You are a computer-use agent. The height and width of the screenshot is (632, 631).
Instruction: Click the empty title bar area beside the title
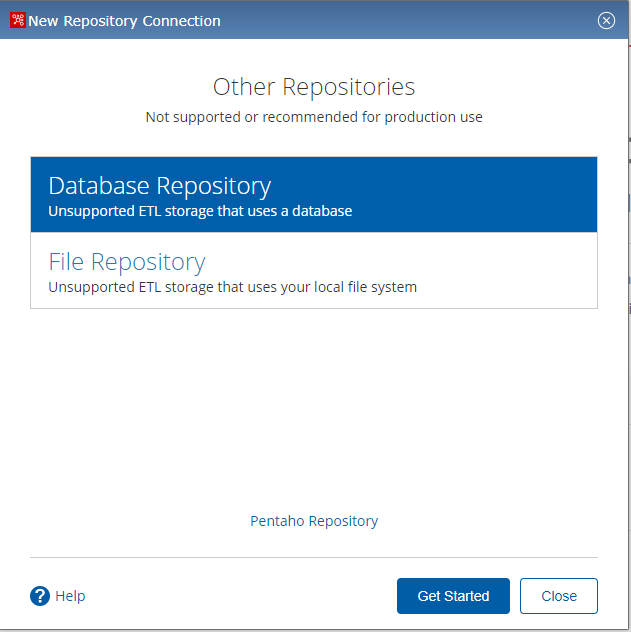pos(400,20)
